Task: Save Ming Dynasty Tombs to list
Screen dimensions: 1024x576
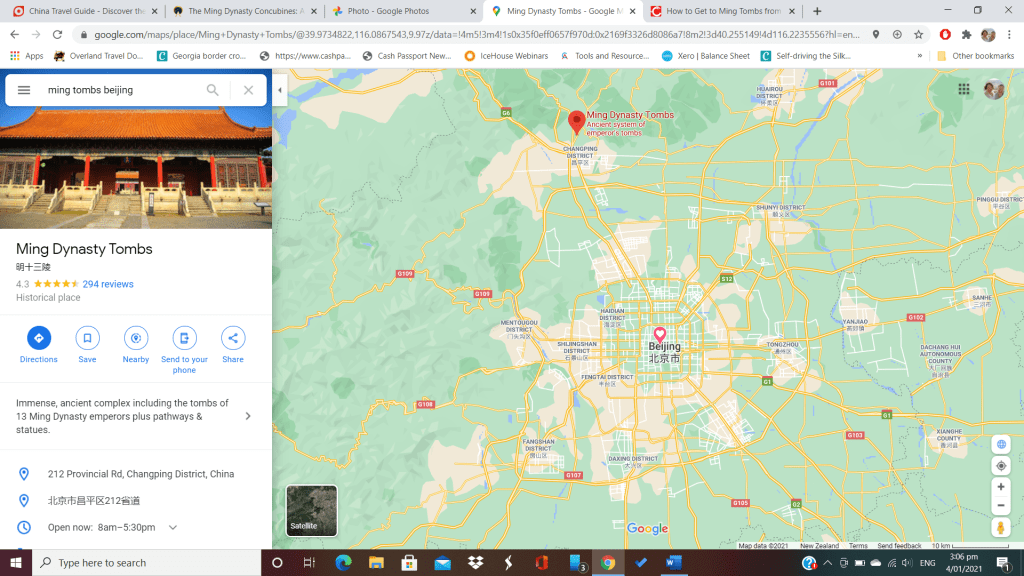Action: click(87, 338)
